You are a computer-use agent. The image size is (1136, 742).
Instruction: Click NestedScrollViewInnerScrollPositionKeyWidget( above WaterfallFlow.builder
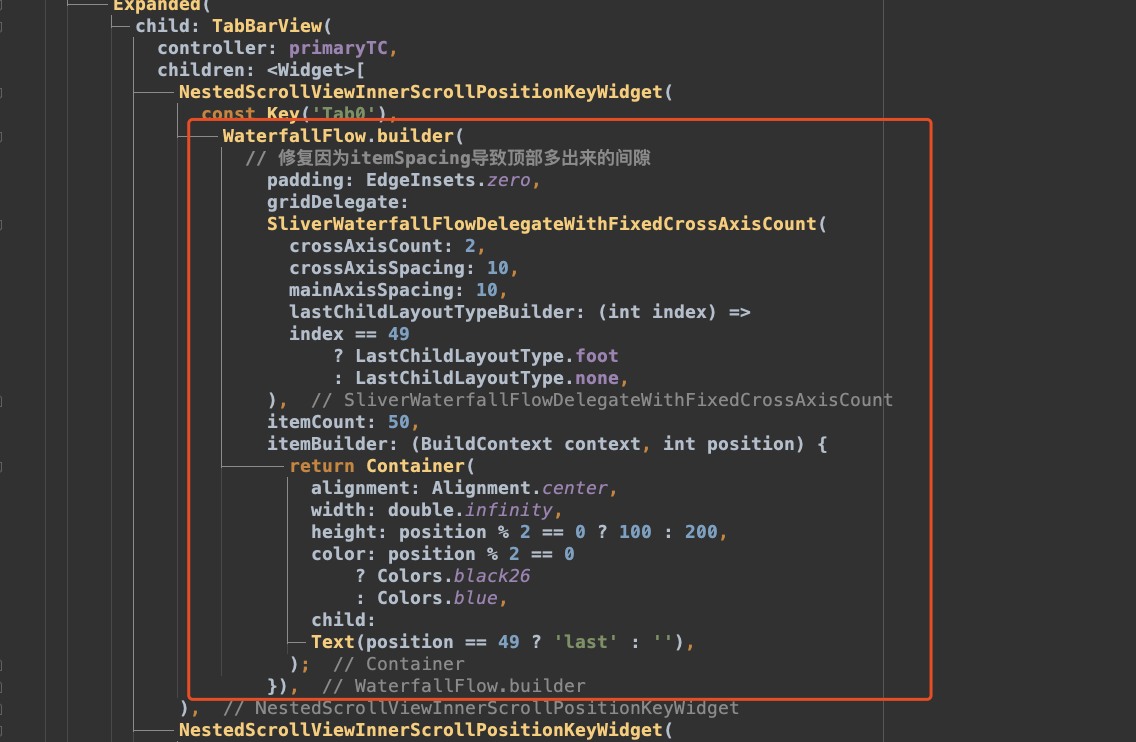pos(426,92)
